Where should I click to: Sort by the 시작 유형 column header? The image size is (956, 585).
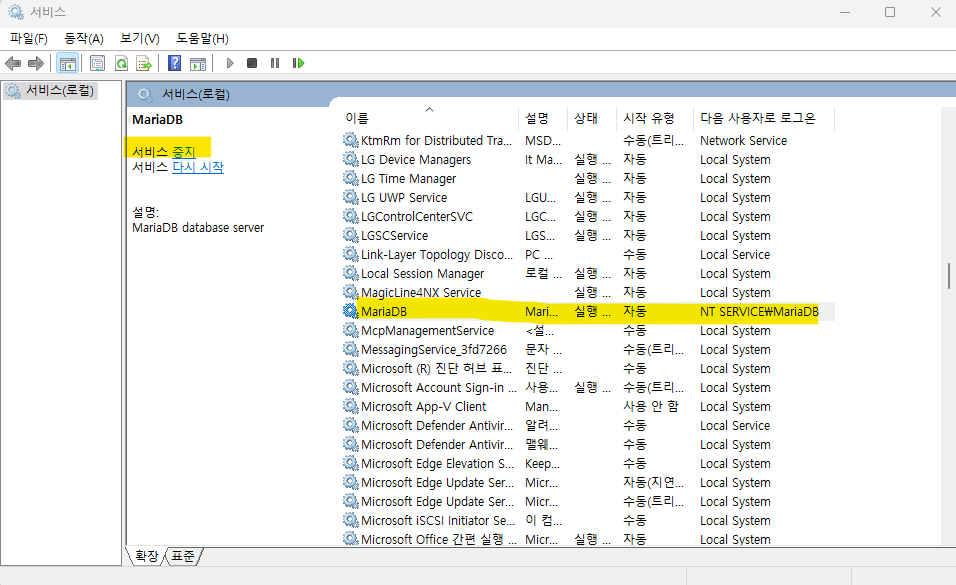(x=655, y=118)
